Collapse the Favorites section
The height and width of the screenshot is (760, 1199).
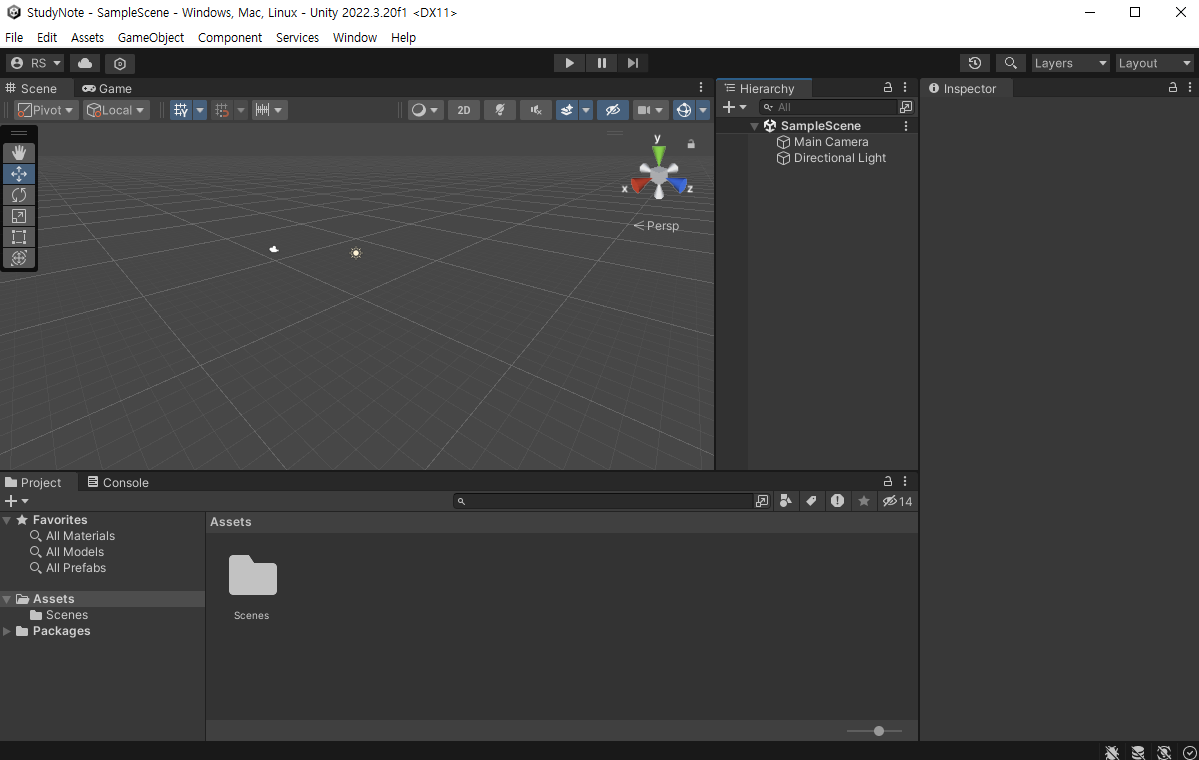[x=7, y=520]
